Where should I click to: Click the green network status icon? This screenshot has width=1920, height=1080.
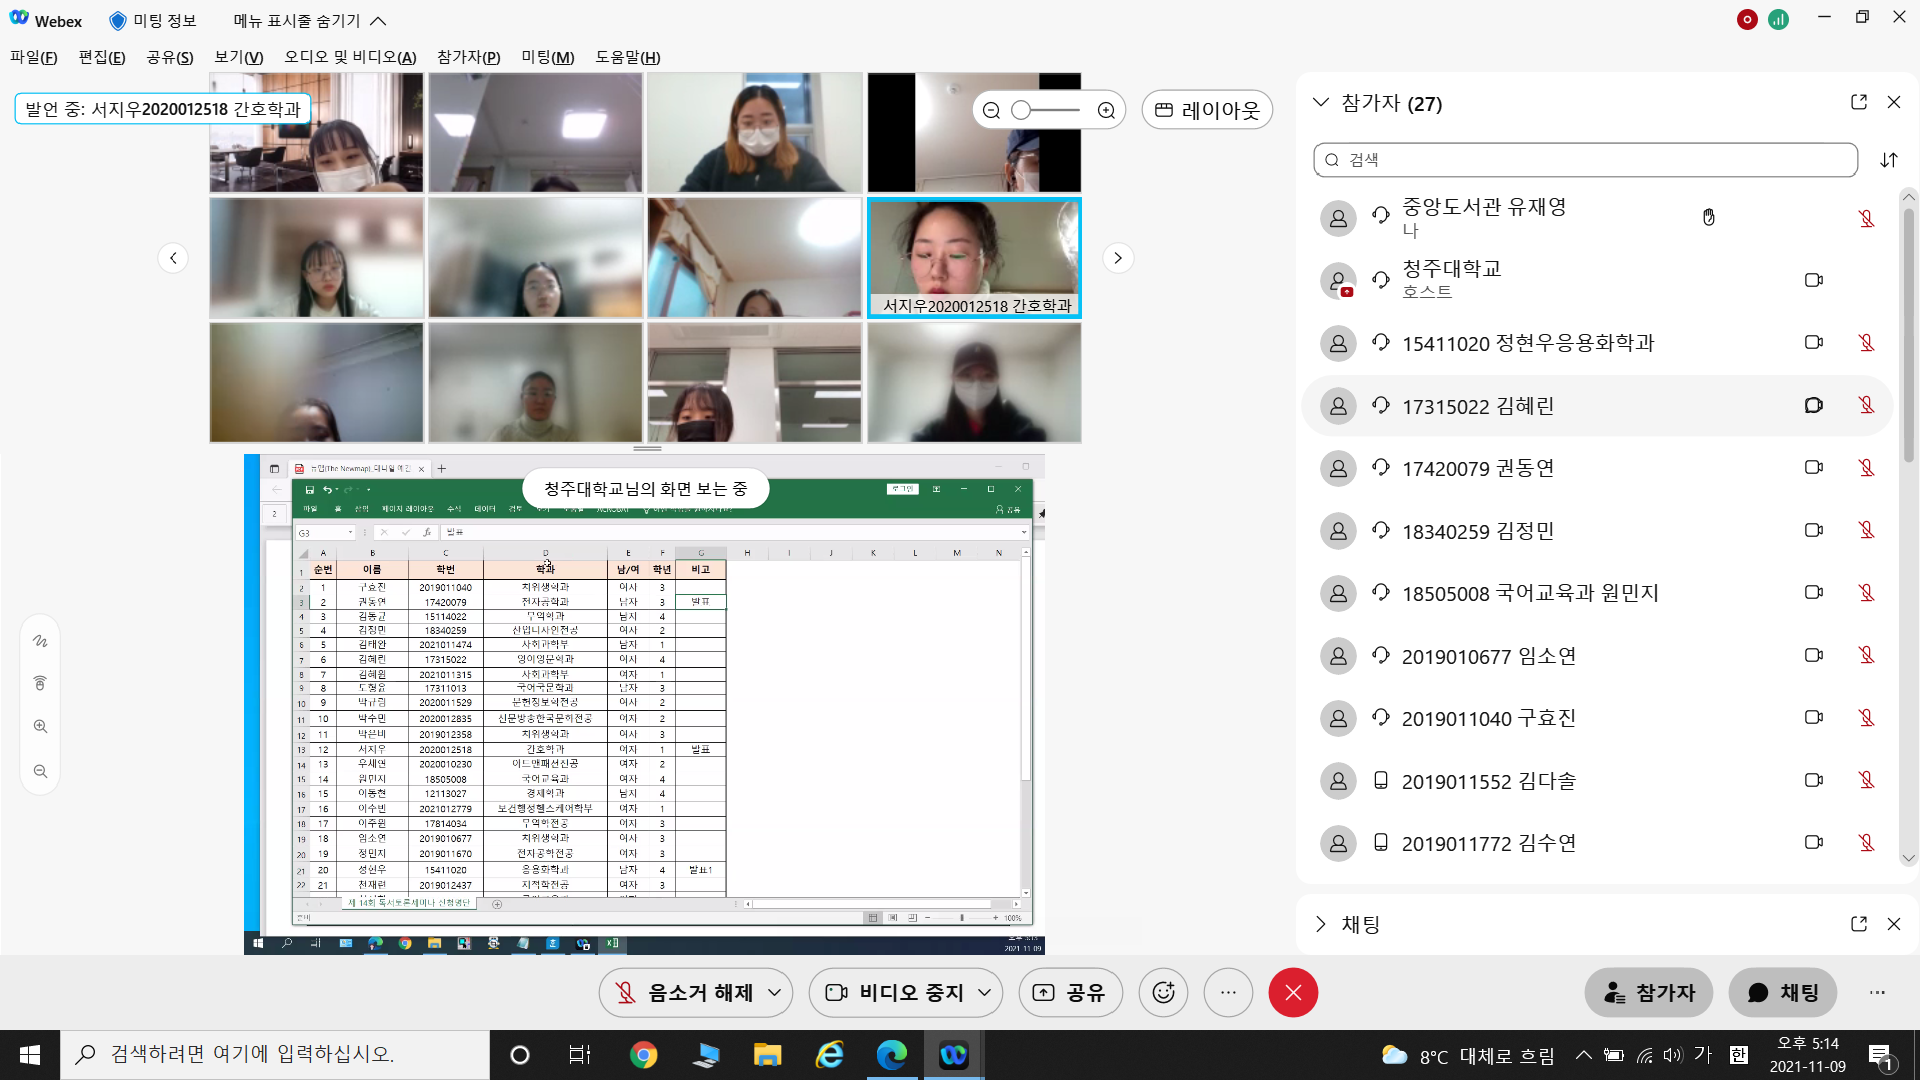1778,20
